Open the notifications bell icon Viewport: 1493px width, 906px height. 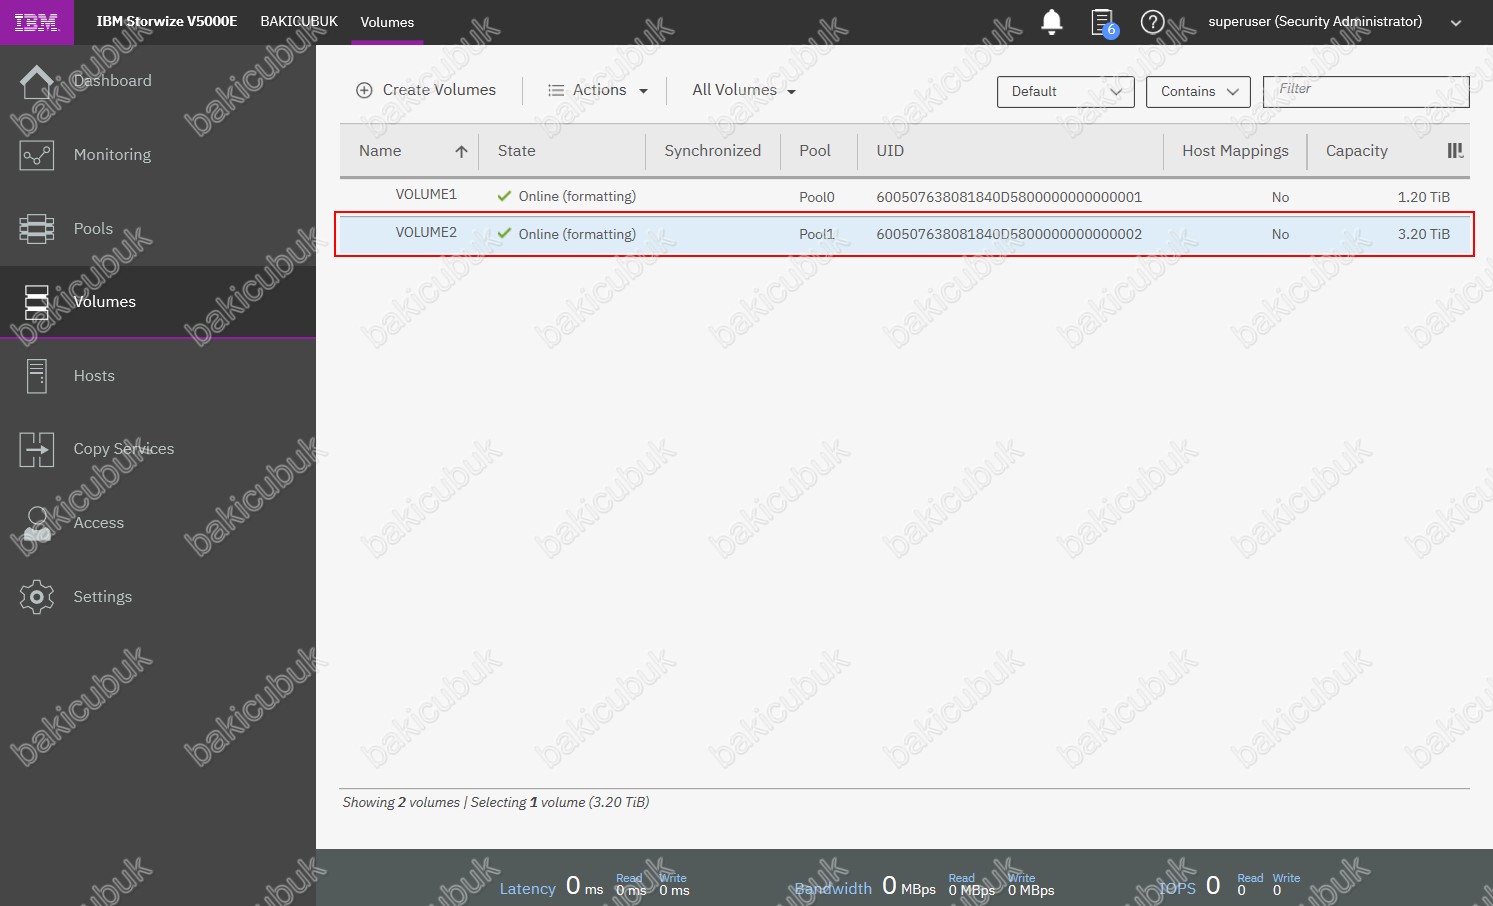[1051, 22]
